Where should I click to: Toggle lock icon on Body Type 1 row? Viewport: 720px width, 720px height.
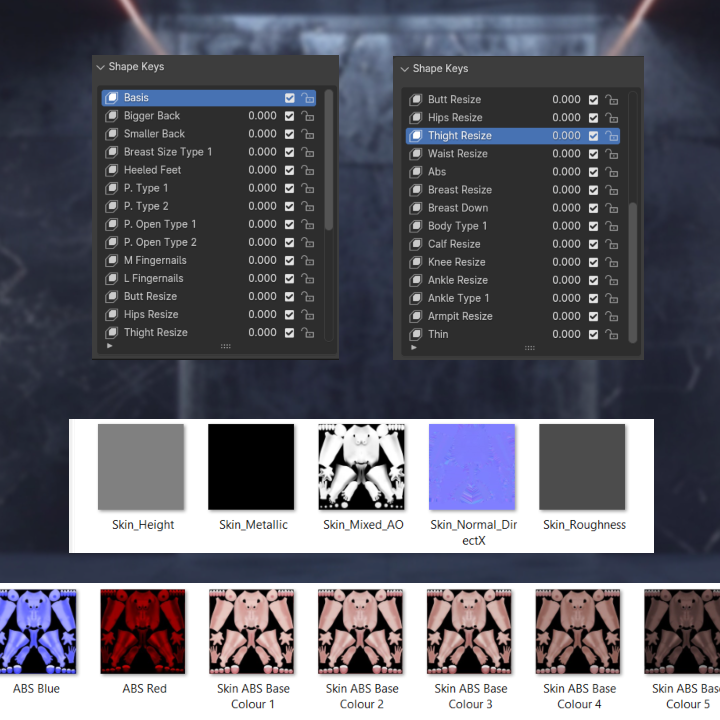click(612, 226)
